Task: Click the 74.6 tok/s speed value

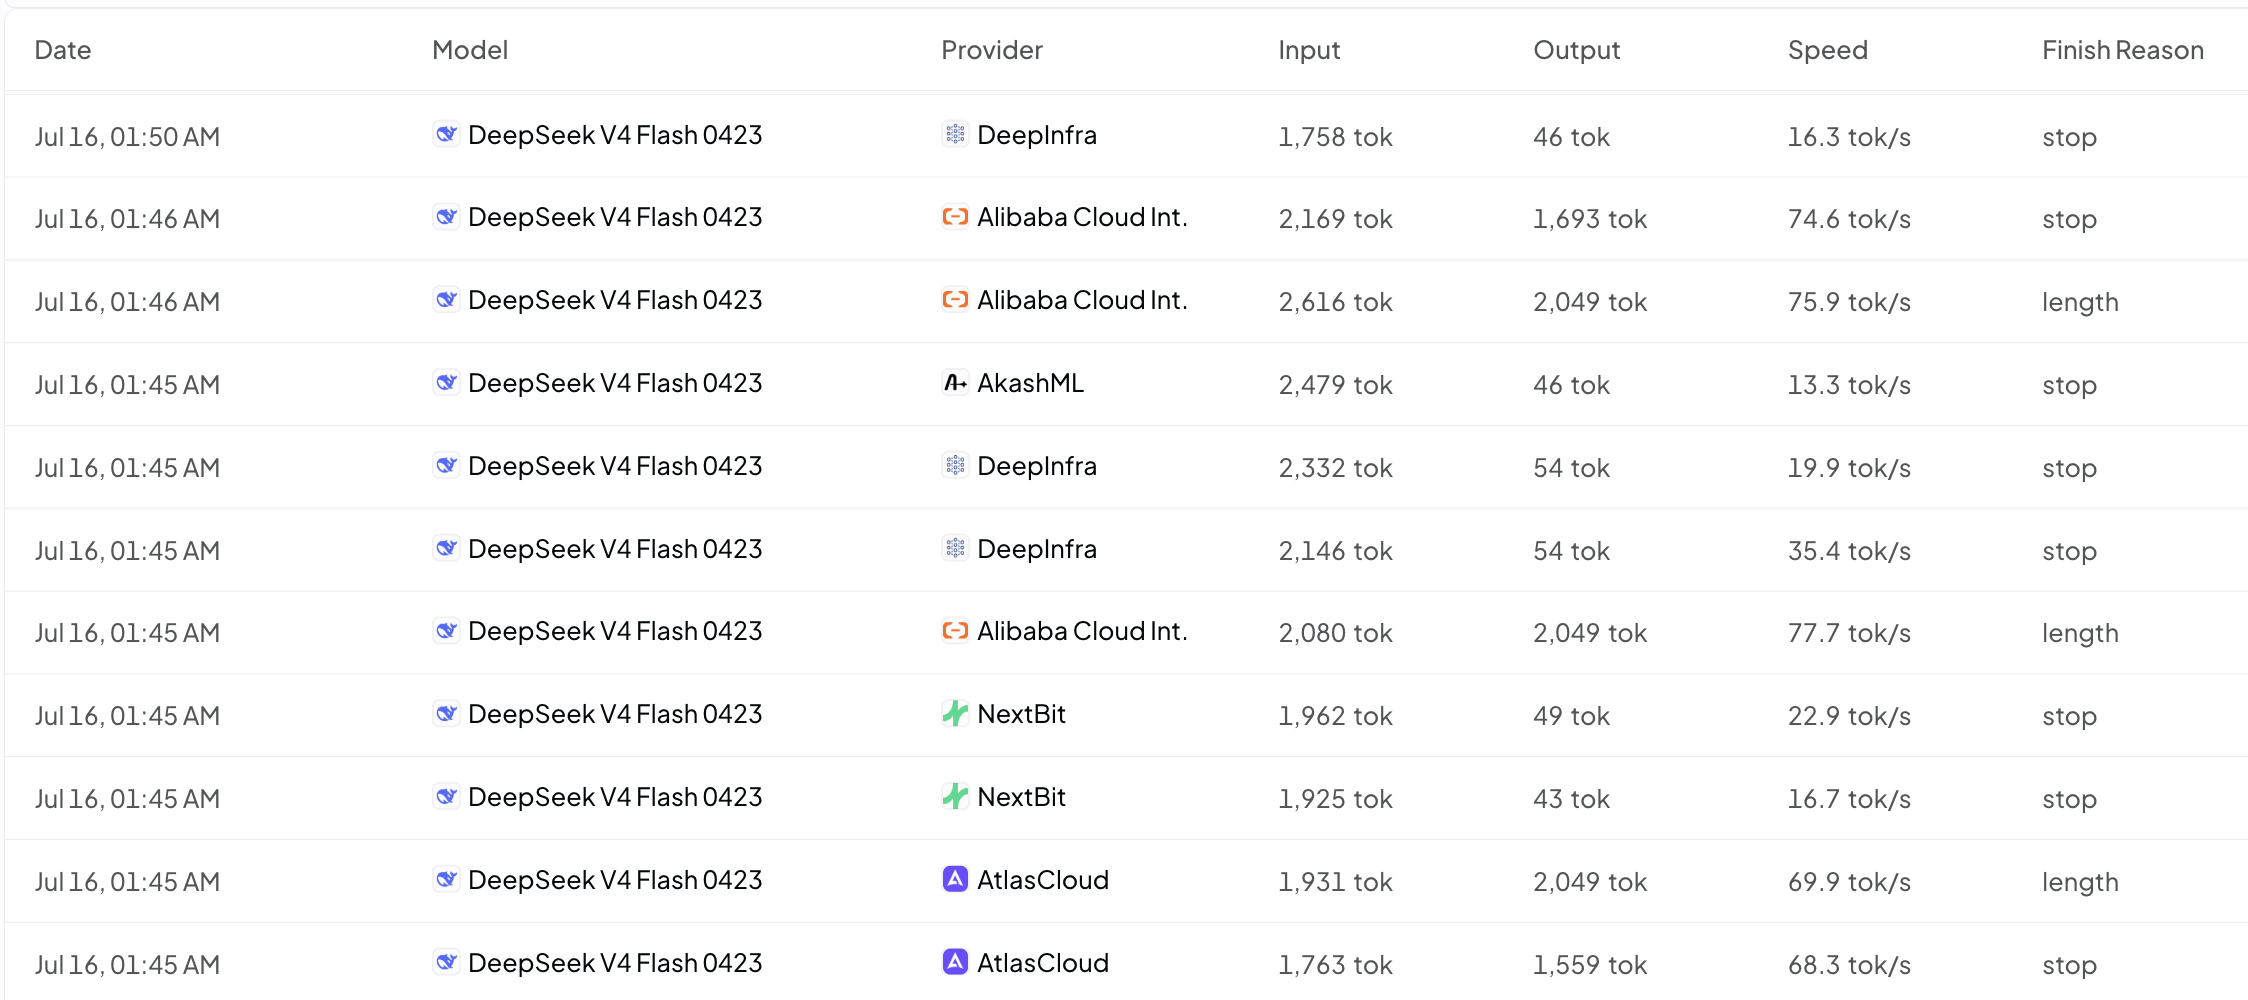Action: [1849, 219]
